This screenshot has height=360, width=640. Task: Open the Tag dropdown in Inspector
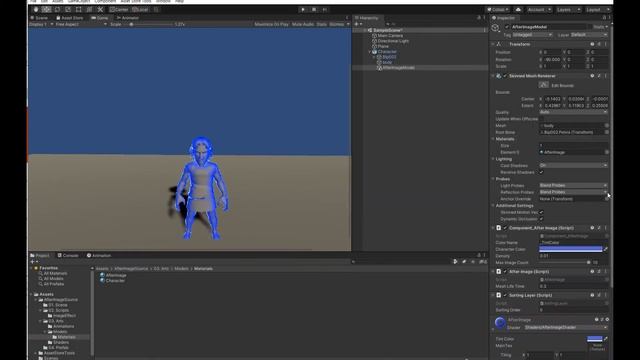click(x=532, y=35)
